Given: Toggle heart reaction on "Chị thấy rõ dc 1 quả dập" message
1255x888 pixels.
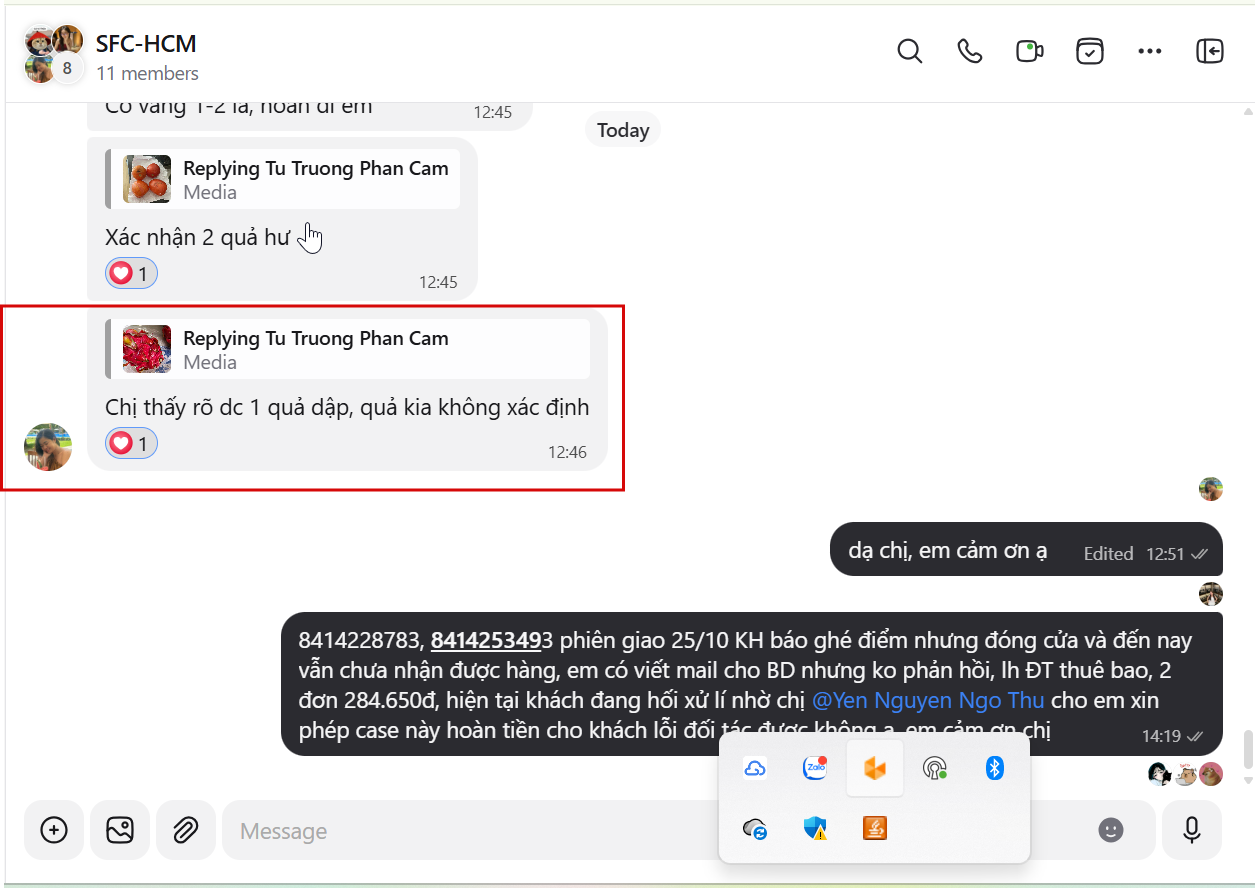Looking at the screenshot, I should pos(131,444).
